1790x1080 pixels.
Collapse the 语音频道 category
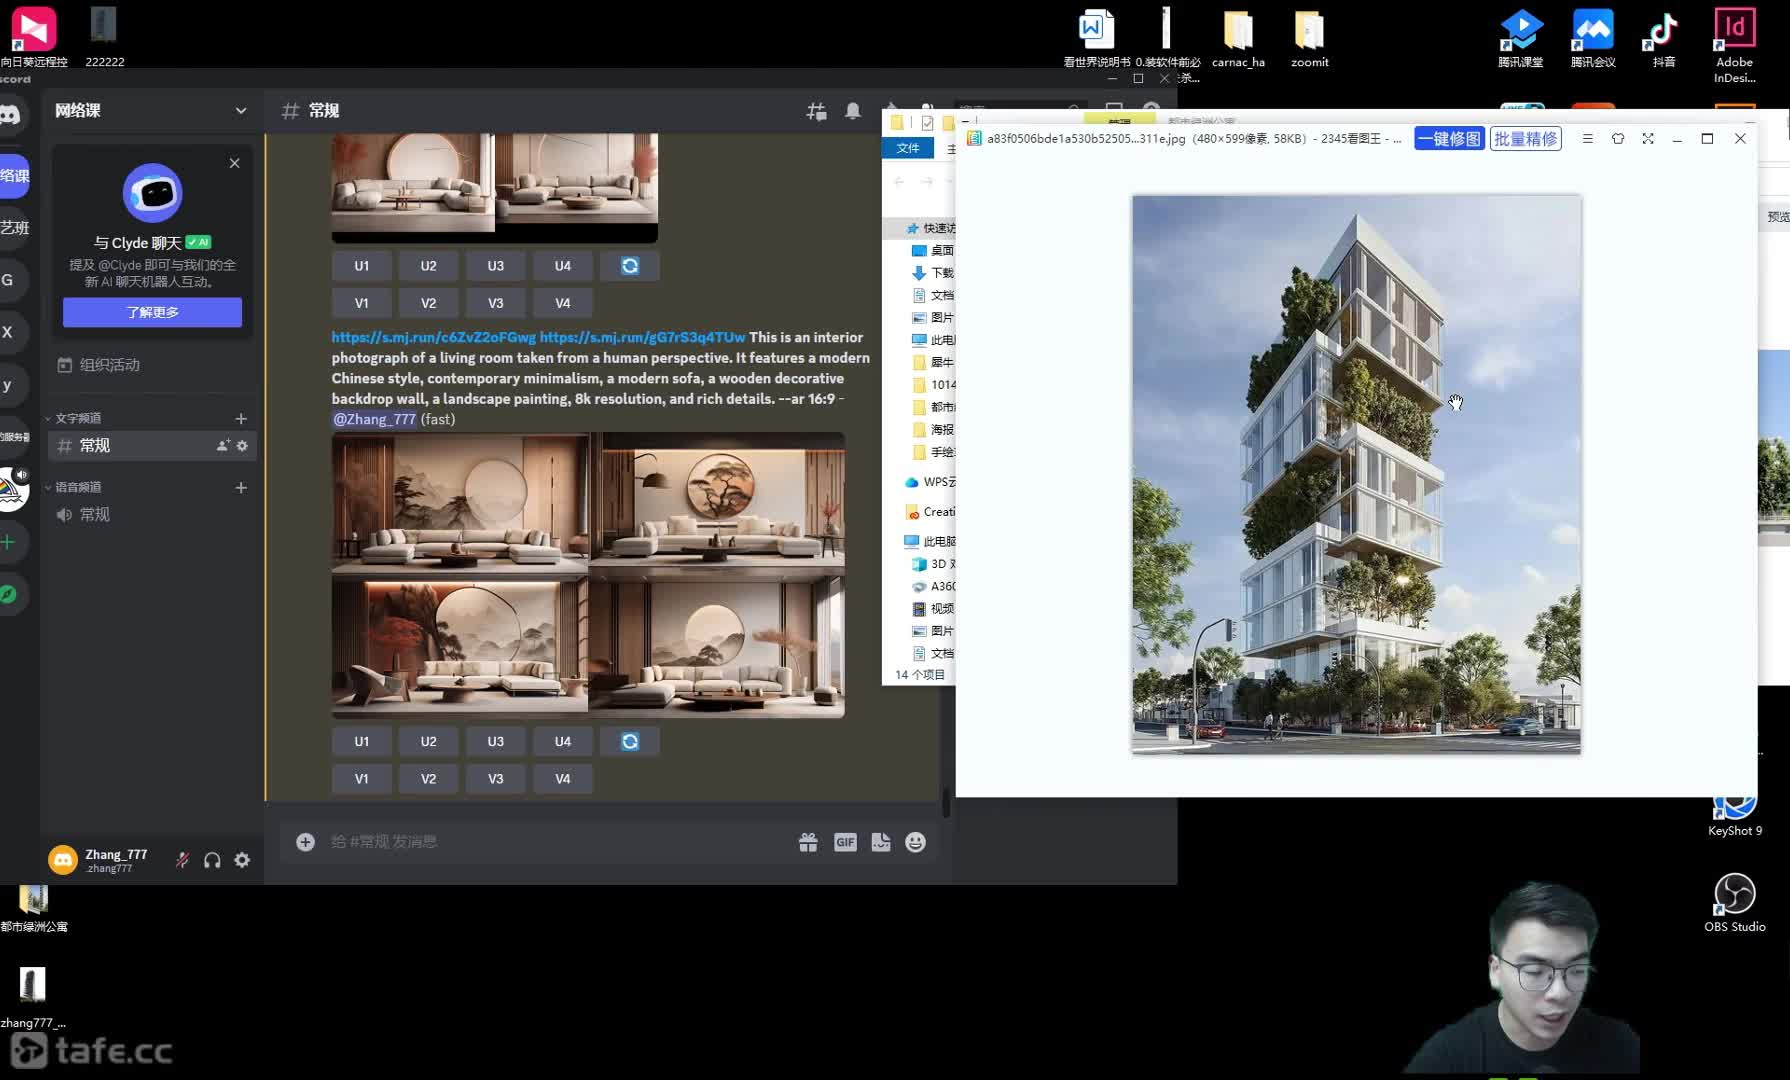(78, 487)
